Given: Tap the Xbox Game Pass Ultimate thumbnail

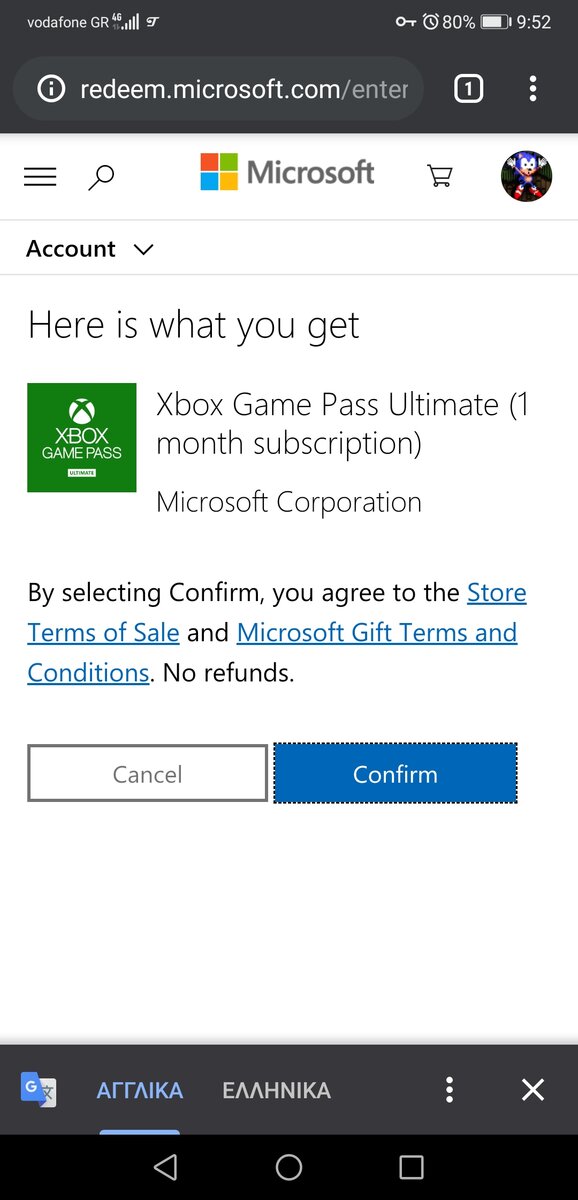Looking at the screenshot, I should (x=81, y=437).
